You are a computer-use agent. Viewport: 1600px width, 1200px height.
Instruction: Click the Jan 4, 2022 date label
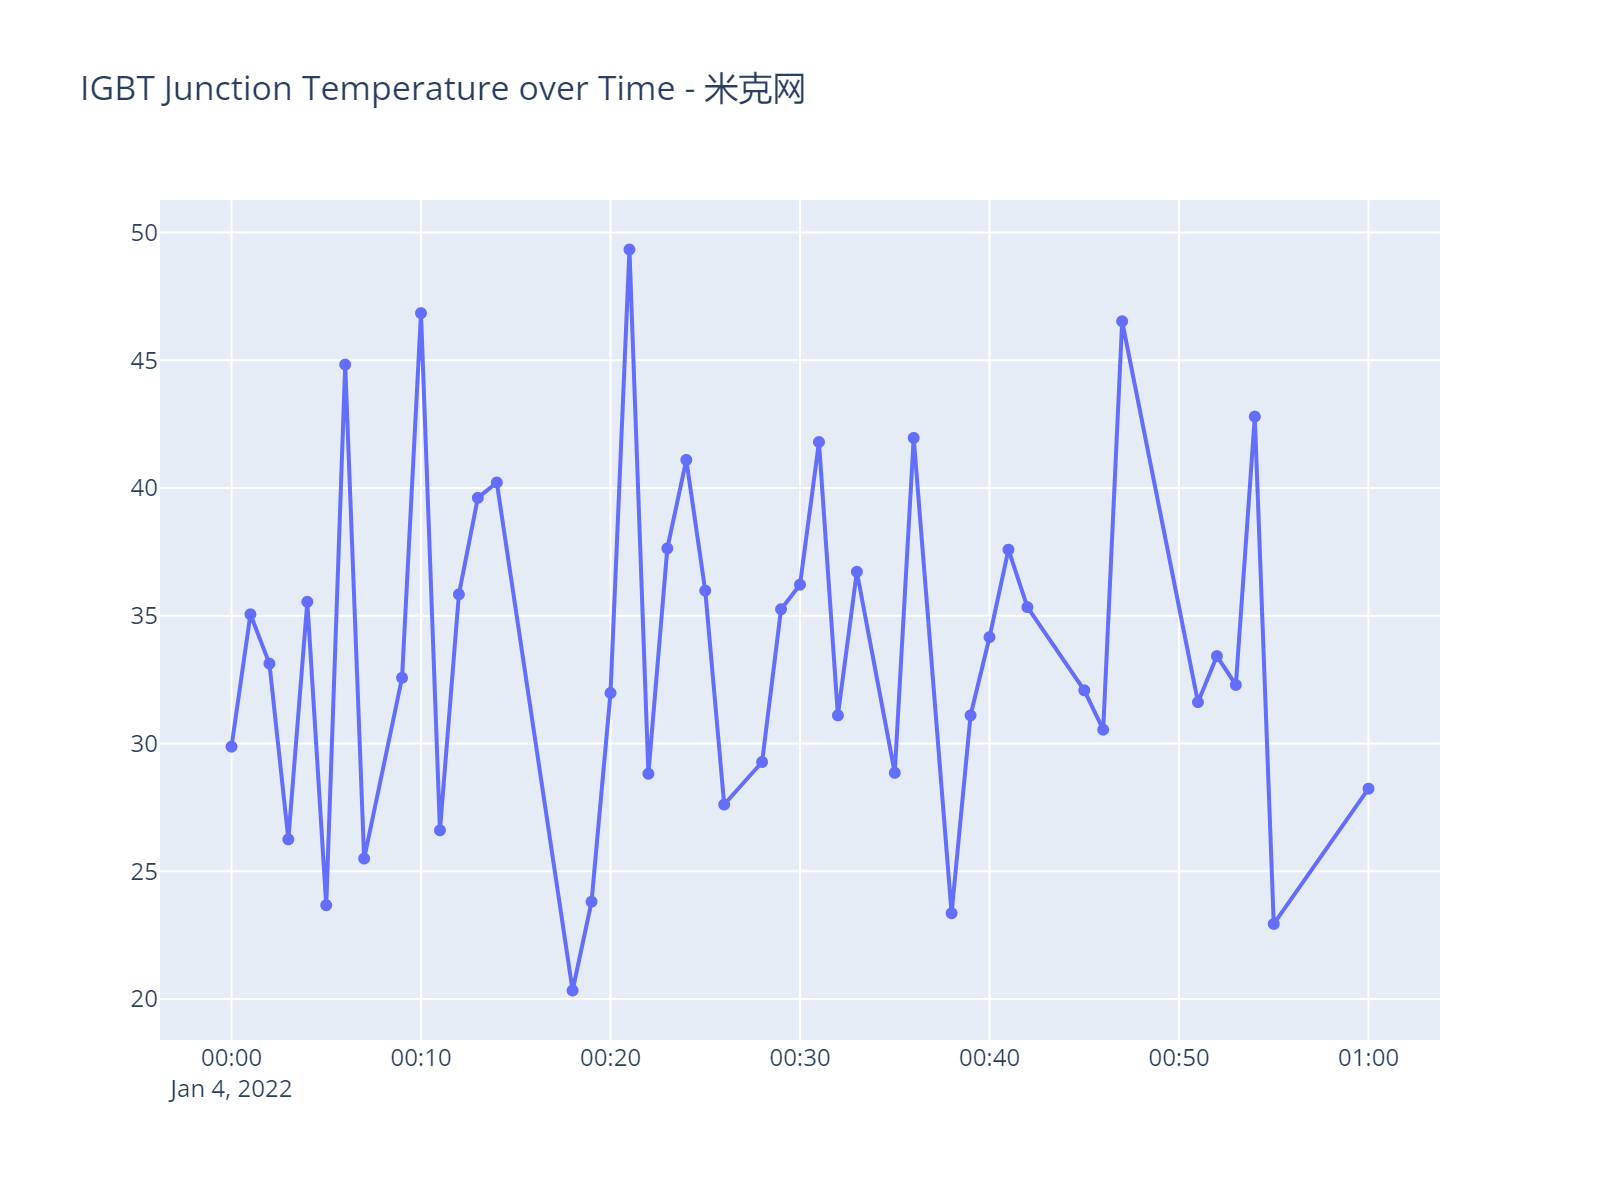[x=231, y=1089]
